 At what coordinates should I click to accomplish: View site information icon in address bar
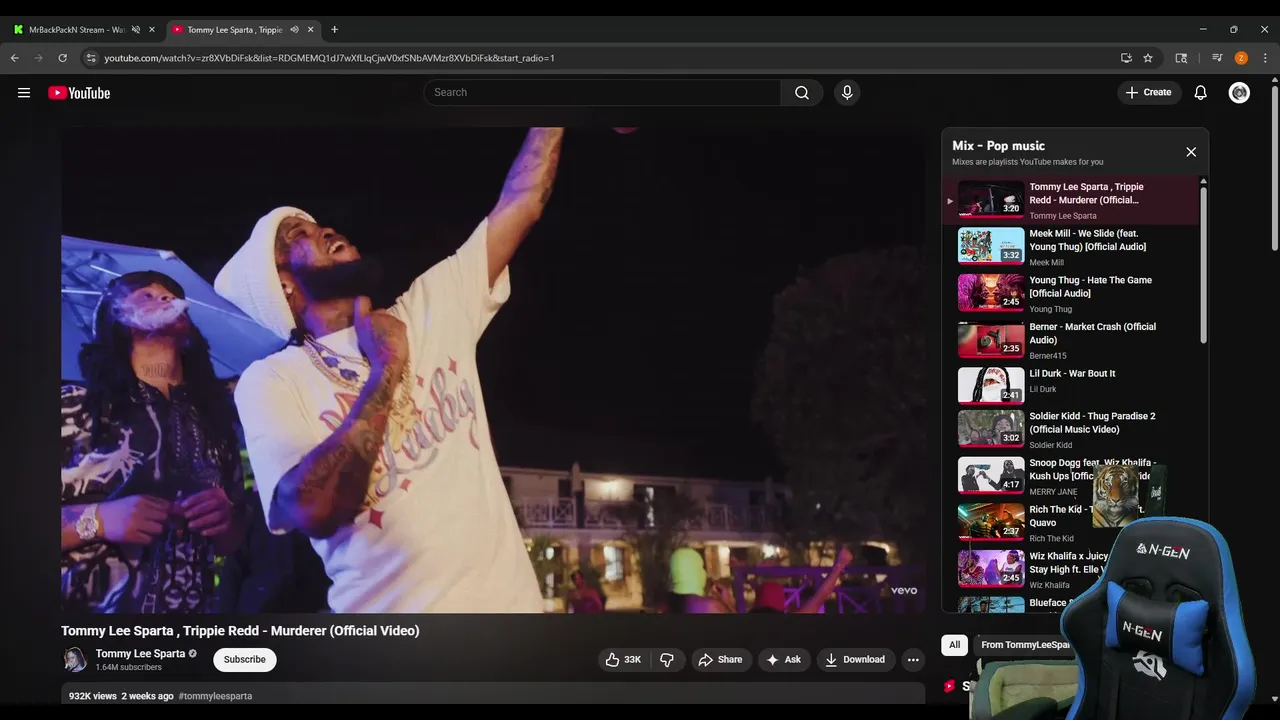point(90,58)
